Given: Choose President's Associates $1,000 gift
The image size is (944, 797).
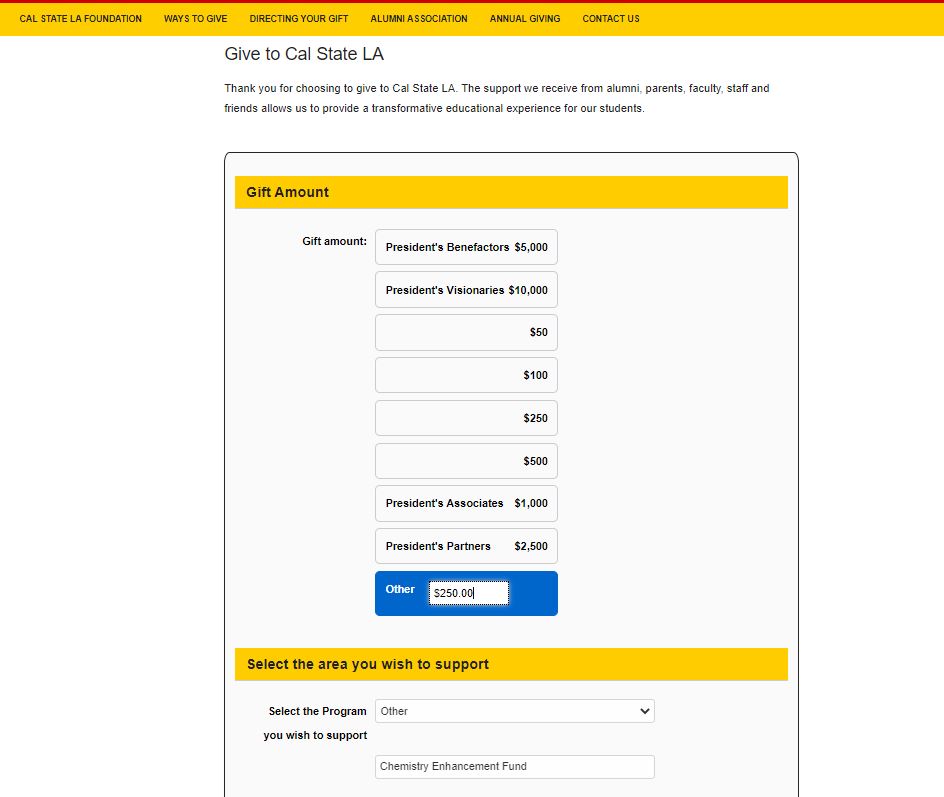Looking at the screenshot, I should 466,503.
